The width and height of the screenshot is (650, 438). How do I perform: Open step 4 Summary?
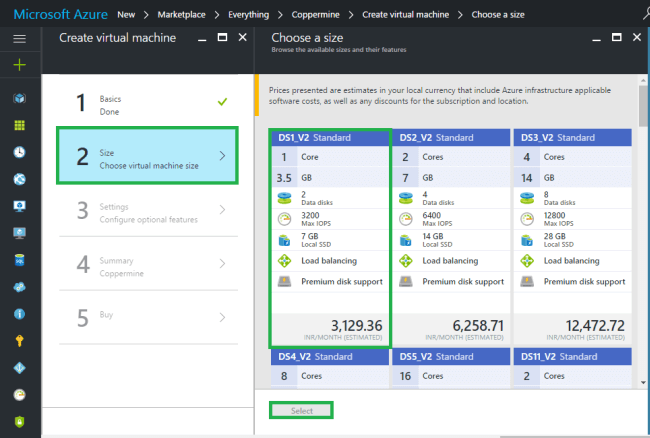148,264
